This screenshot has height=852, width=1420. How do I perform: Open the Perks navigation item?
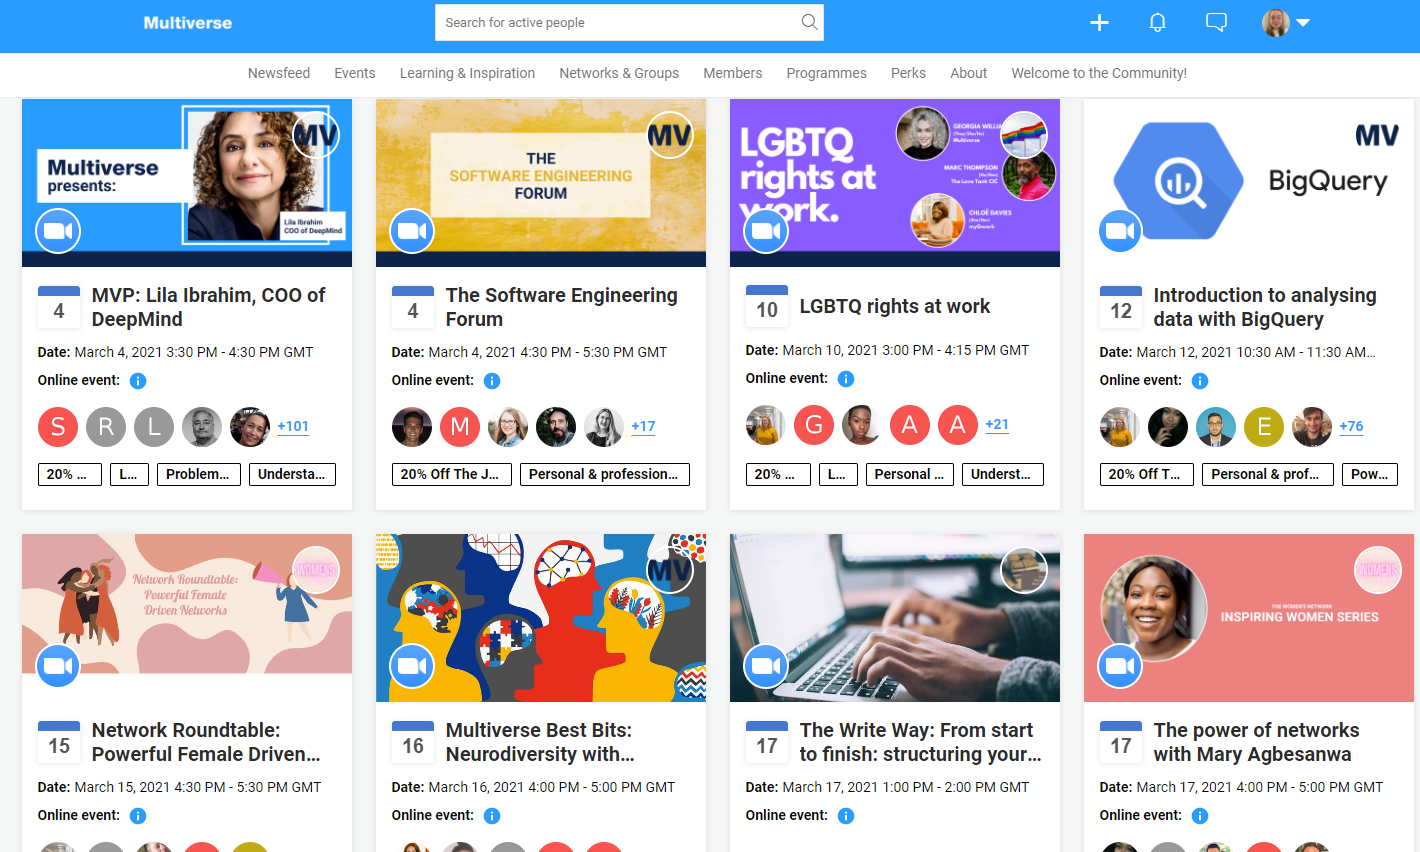click(908, 73)
